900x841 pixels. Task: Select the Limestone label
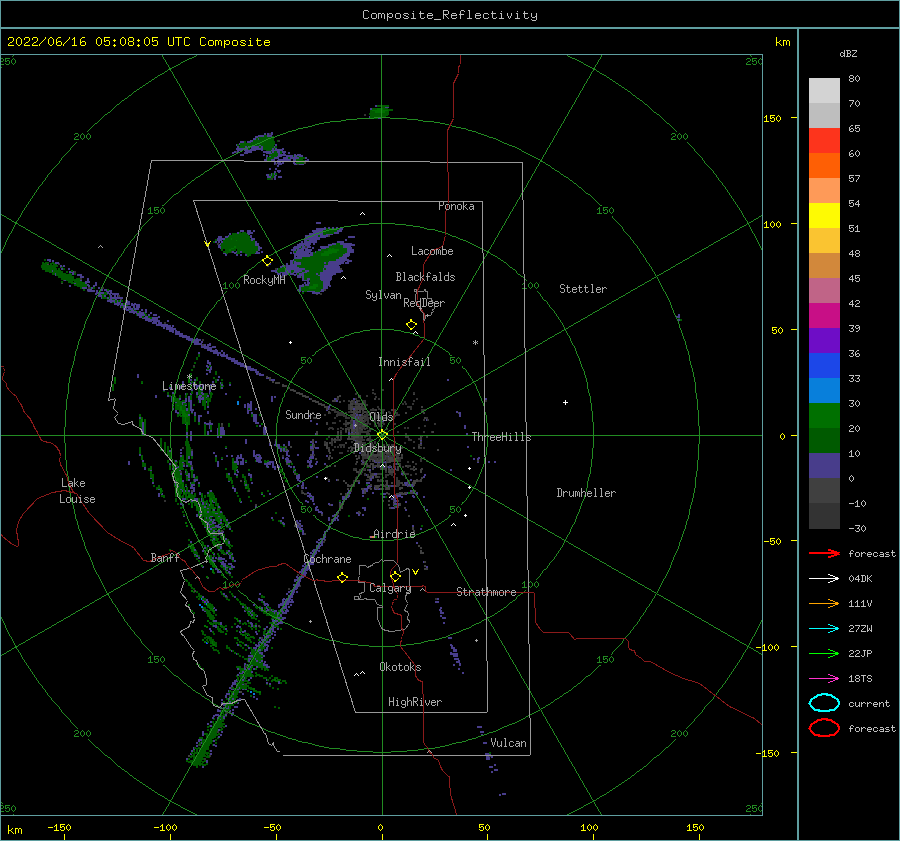[189, 386]
